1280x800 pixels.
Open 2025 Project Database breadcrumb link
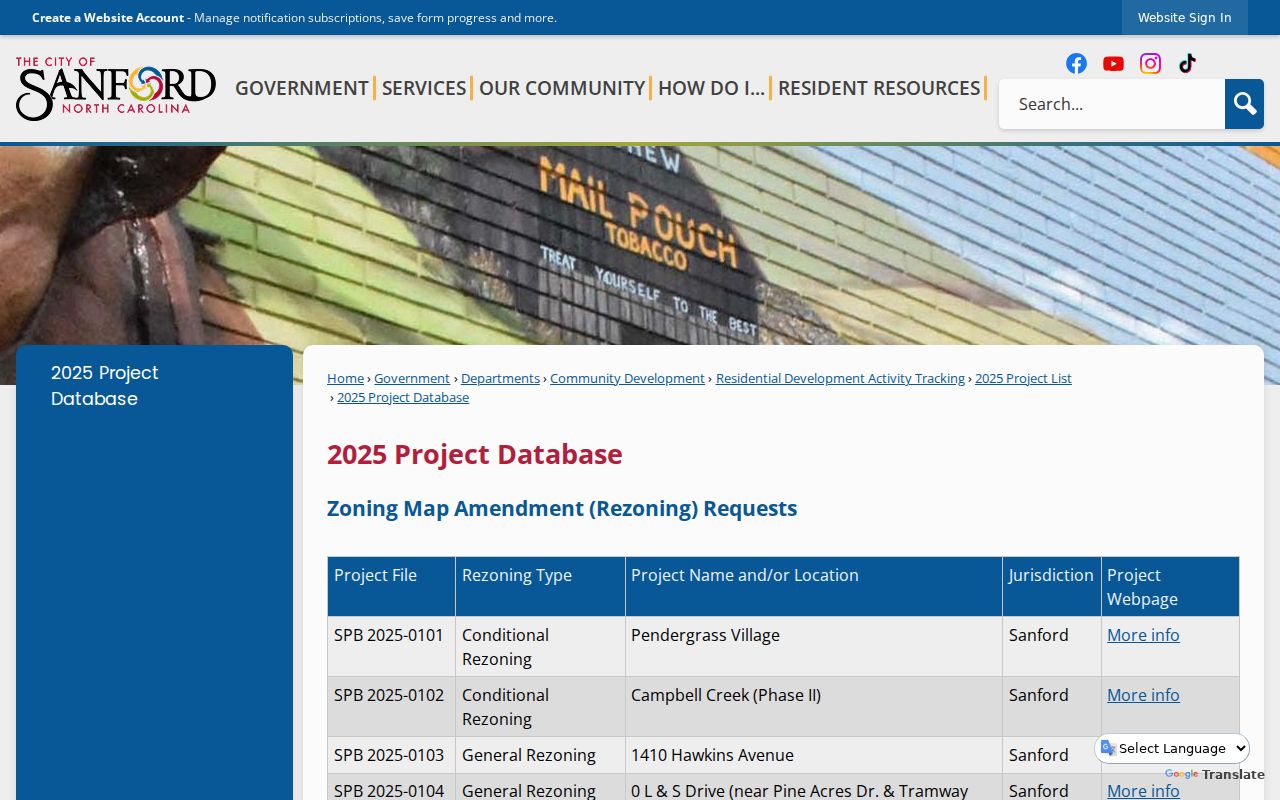point(403,397)
